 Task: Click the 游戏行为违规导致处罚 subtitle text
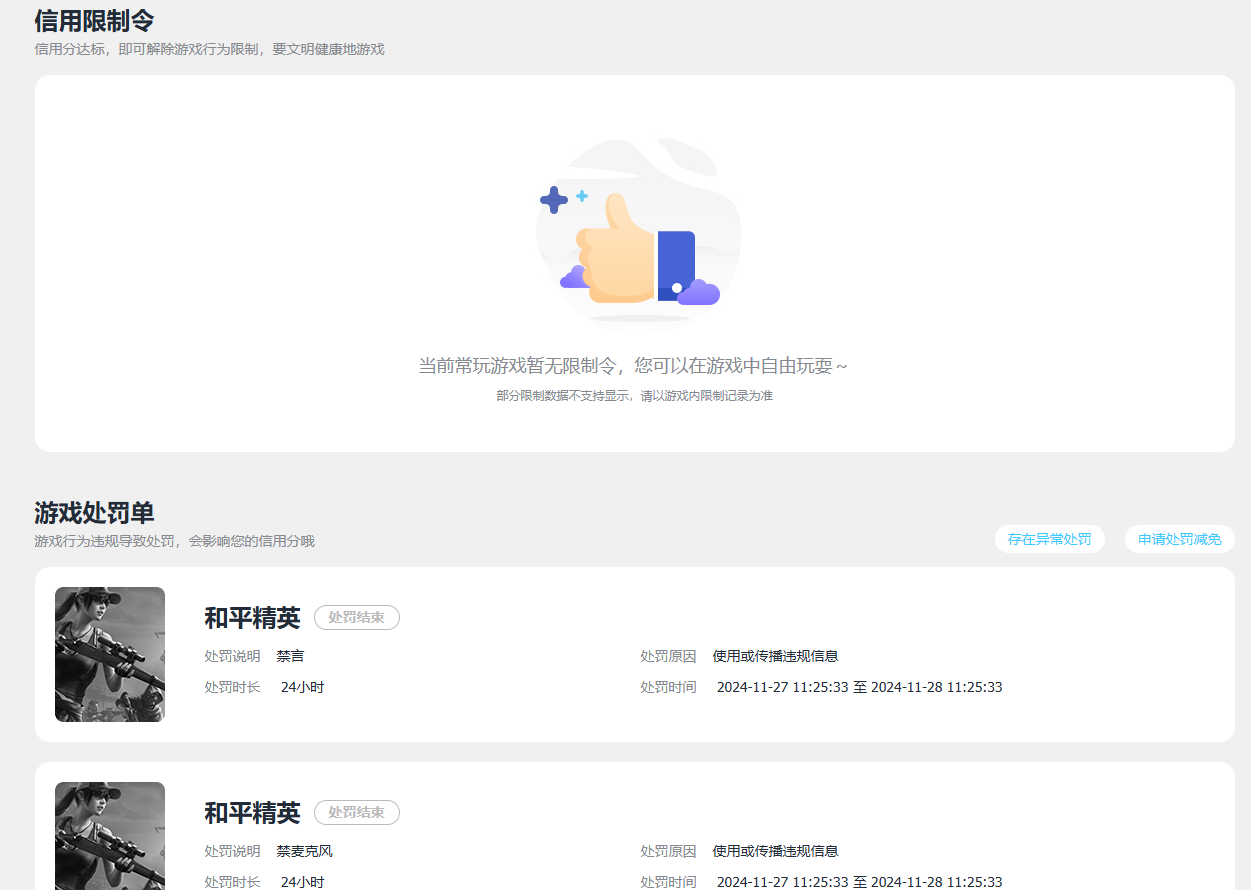coord(174,541)
